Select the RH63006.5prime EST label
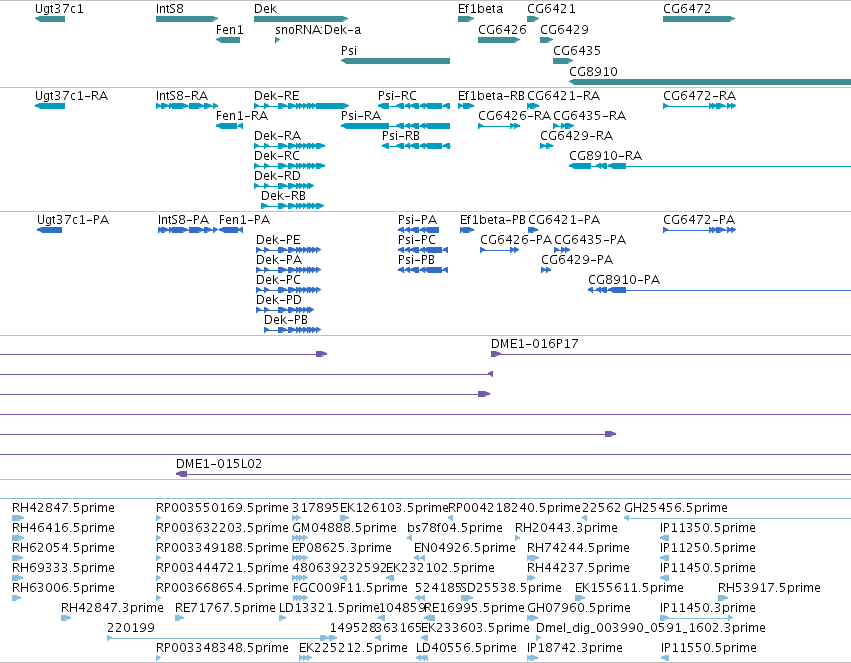Screen dimensions: 851x663 coord(63,589)
